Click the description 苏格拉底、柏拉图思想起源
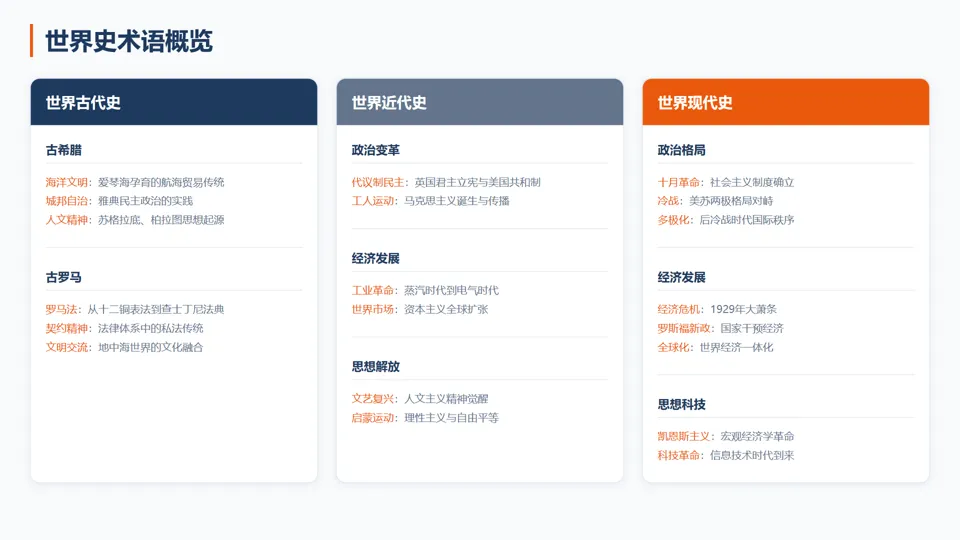 [161, 220]
